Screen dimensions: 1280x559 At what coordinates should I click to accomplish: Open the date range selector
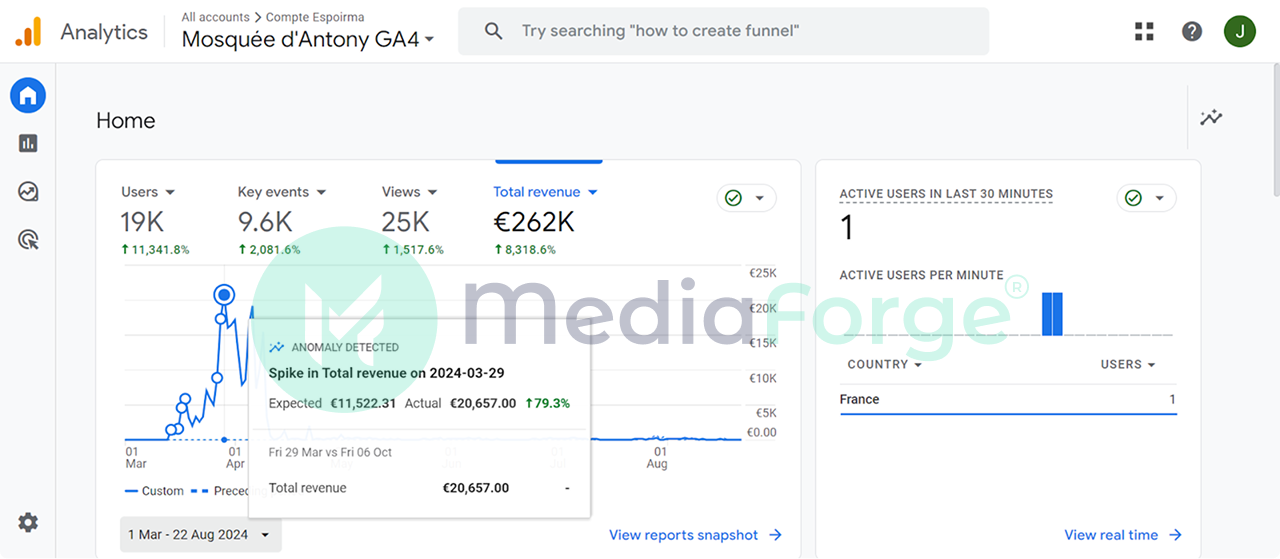[x=200, y=535]
